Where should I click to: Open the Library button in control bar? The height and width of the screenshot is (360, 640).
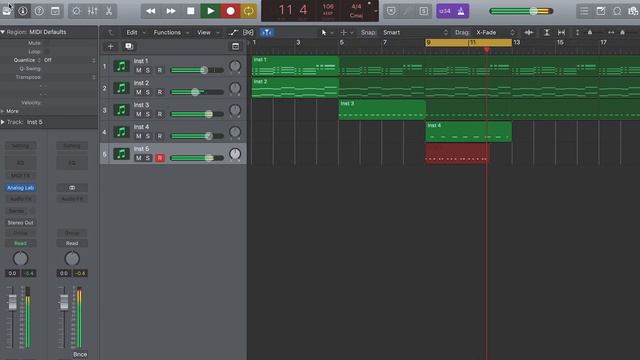click(x=7, y=11)
